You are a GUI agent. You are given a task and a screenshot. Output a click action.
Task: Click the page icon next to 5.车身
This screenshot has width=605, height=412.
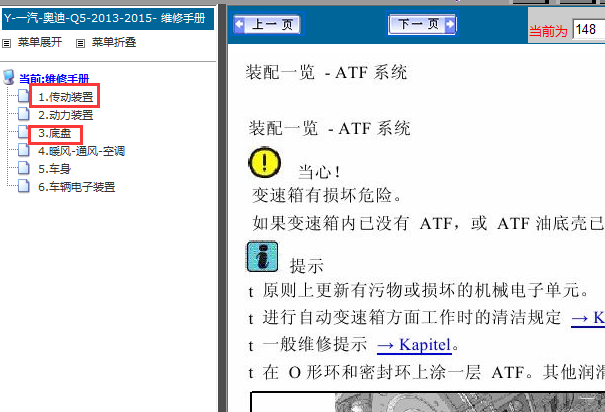pos(24,168)
